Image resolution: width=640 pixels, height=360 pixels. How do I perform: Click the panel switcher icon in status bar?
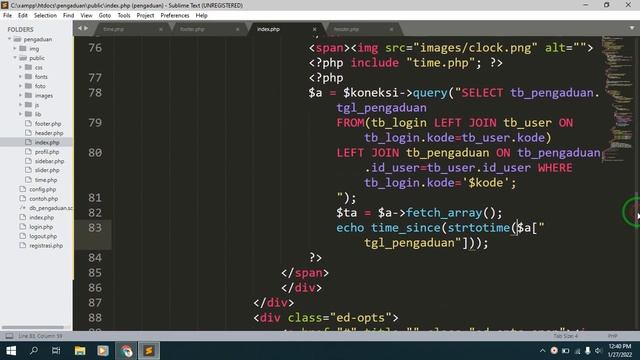click(9, 336)
